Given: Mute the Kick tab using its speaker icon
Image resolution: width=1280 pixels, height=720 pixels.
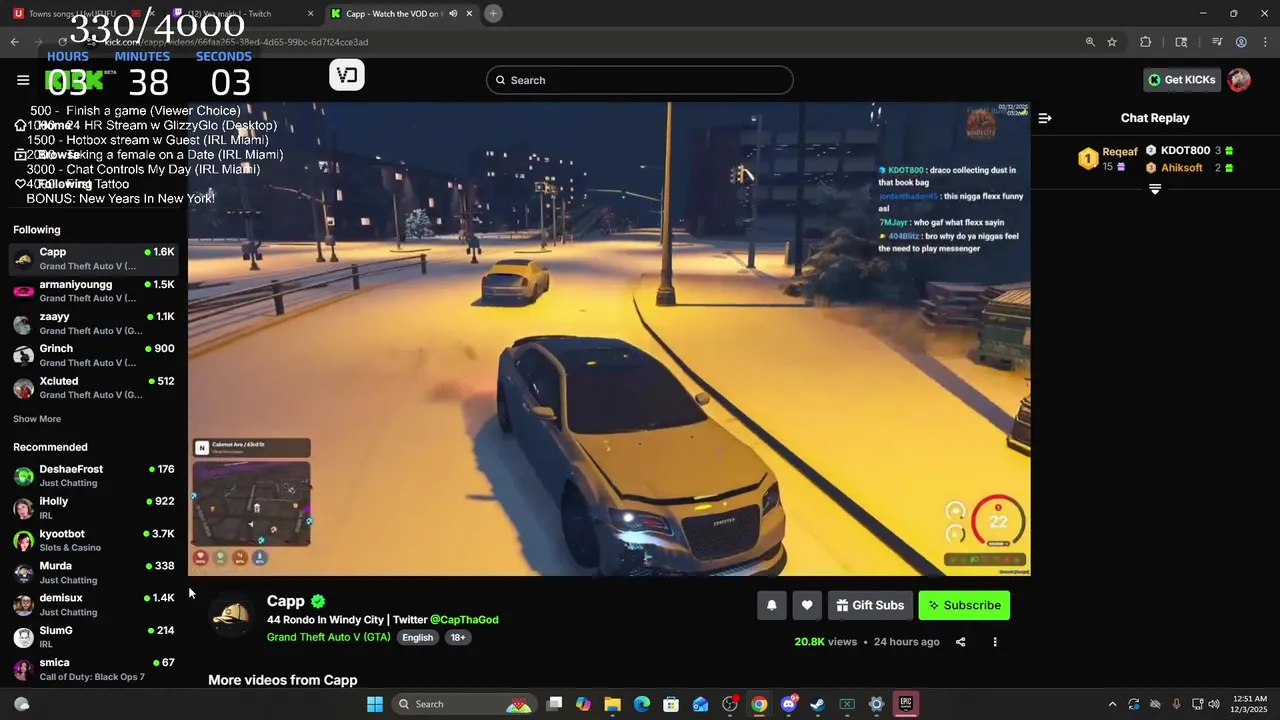Looking at the screenshot, I should 453,14.
